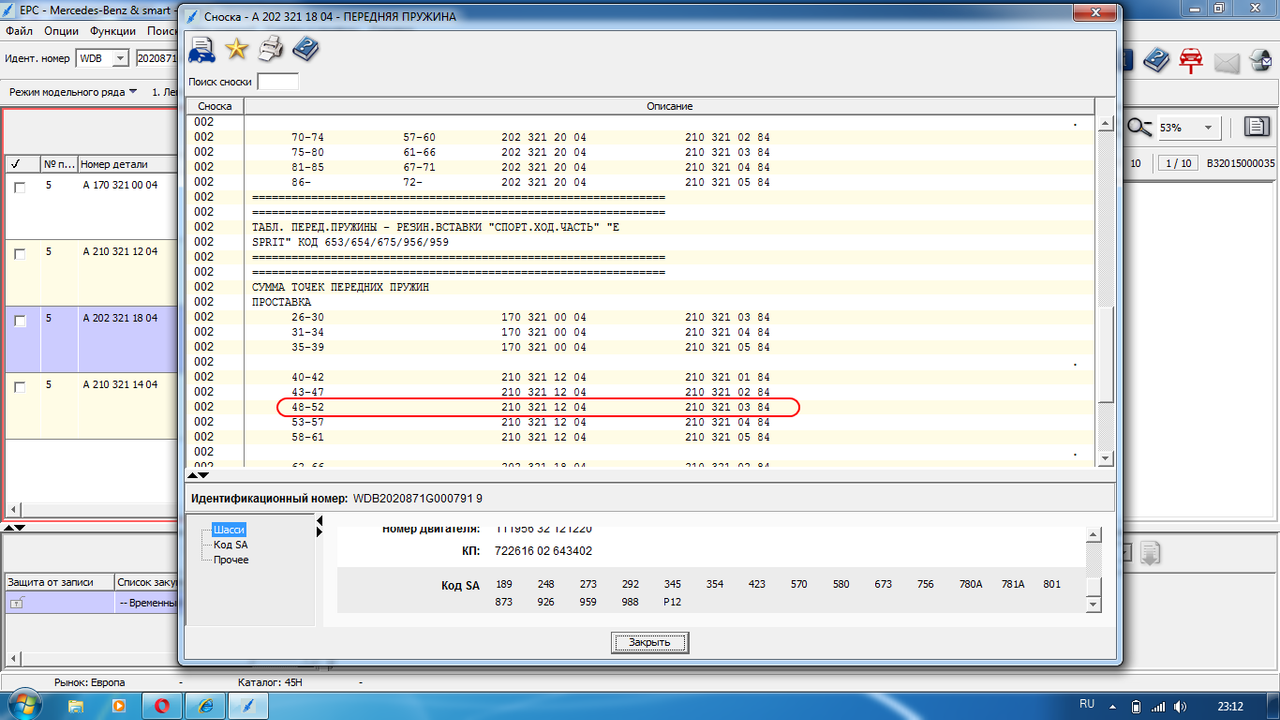
Task: Click the footnote list scroll up arrow
Action: tap(1106, 124)
